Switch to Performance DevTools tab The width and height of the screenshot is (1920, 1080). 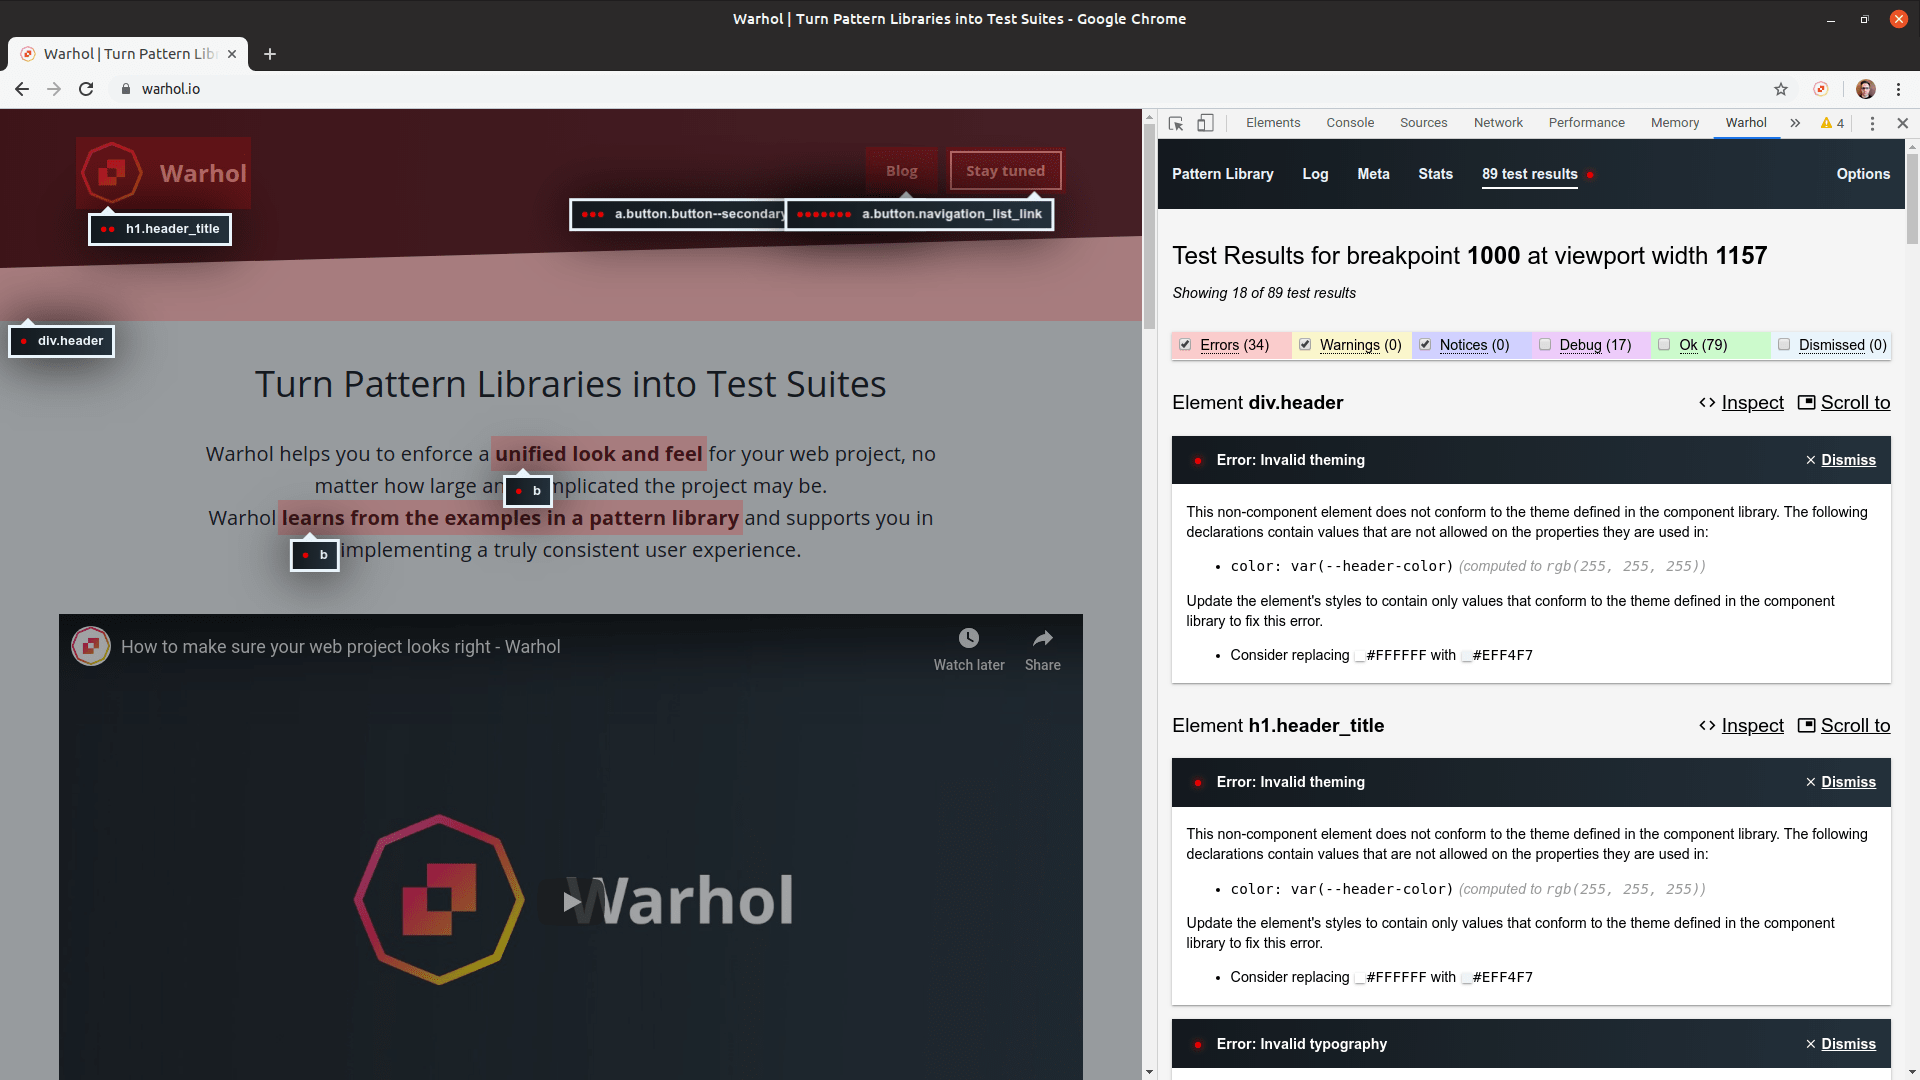1586,123
